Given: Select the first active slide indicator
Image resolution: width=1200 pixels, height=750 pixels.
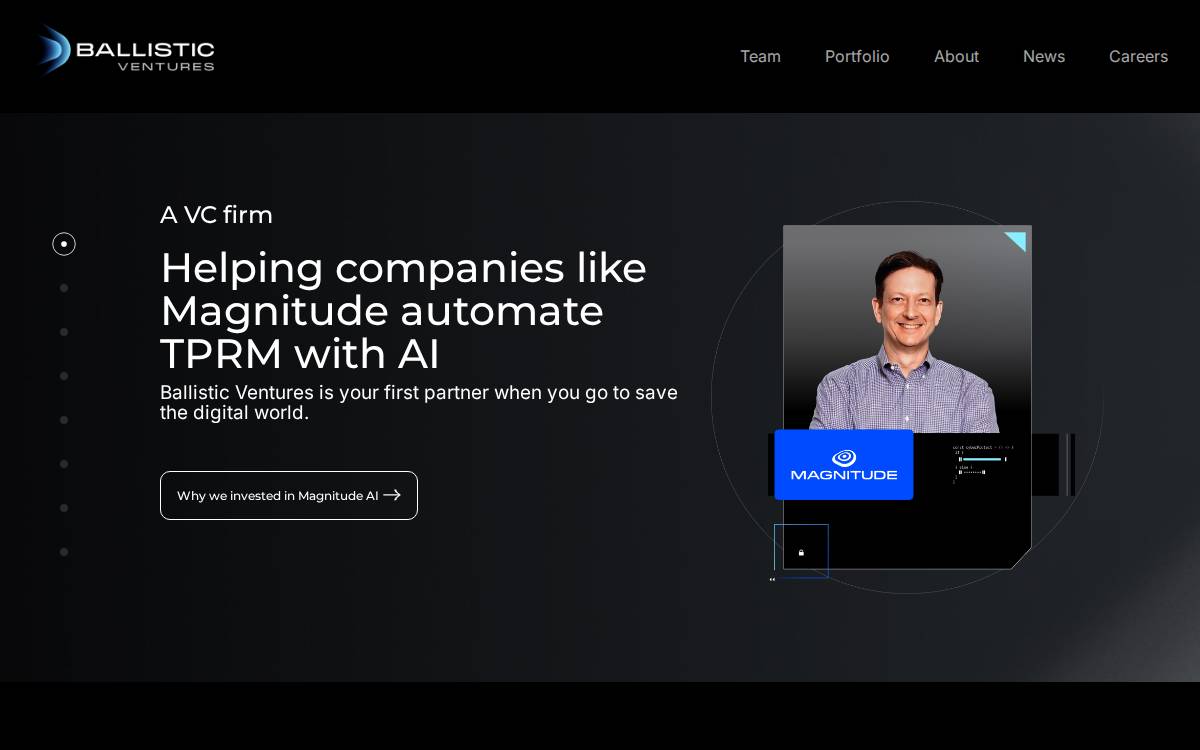Looking at the screenshot, I should click(64, 244).
